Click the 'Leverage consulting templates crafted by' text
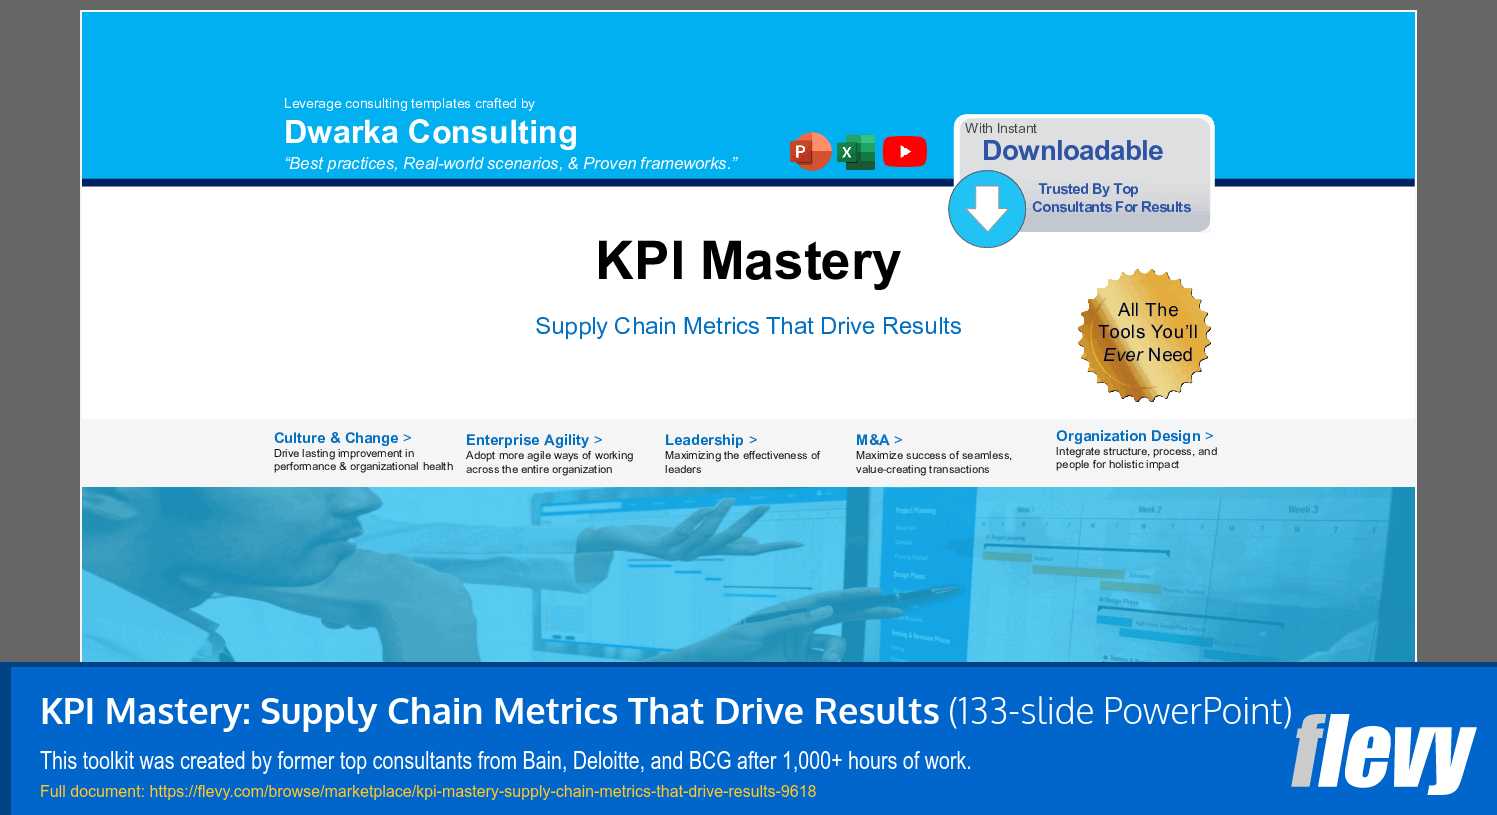1497x815 pixels. tap(409, 103)
